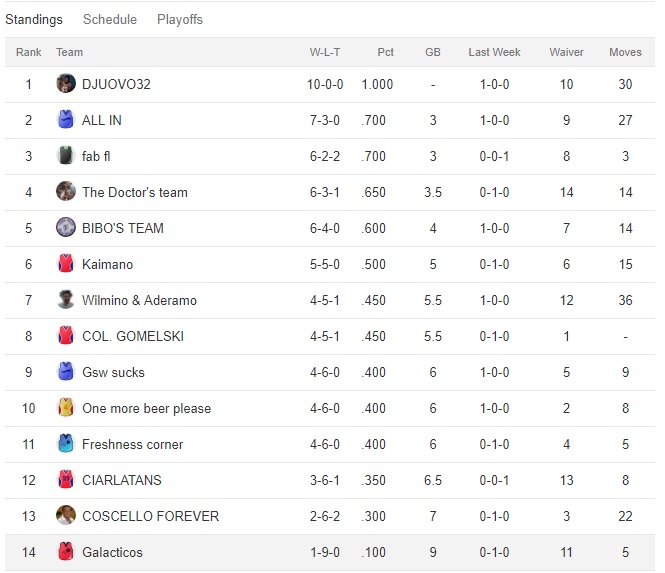665x573 pixels.
Task: Select the Standings tab
Action: click(x=34, y=19)
